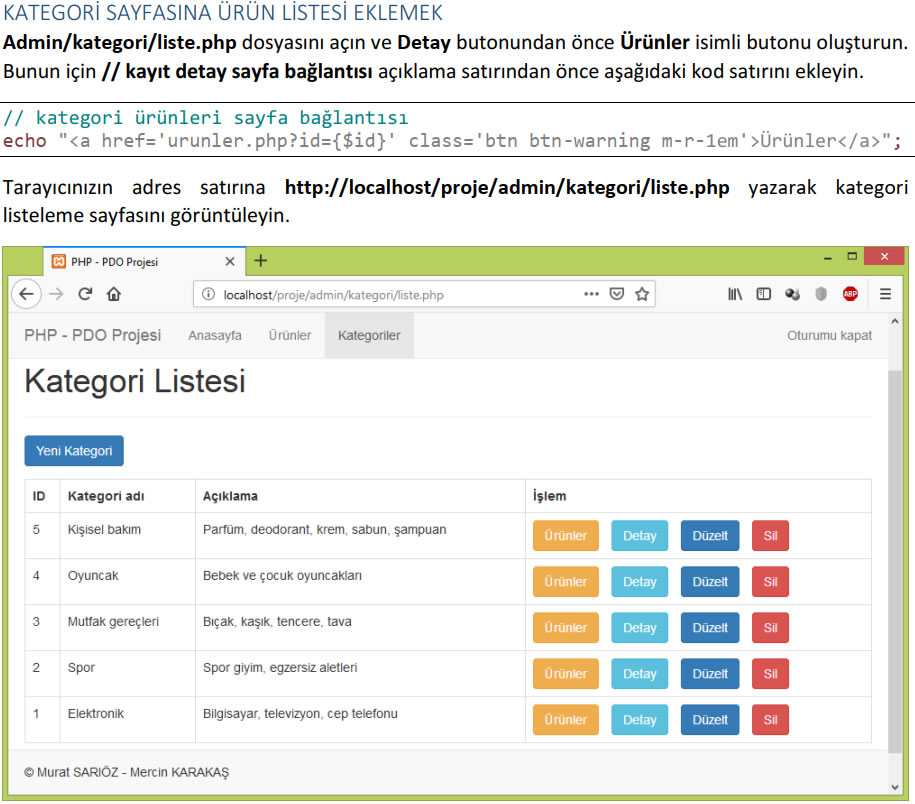Screen dimensions: 915x804
Task: Click the Yeni Kategori button
Action: click(x=74, y=451)
